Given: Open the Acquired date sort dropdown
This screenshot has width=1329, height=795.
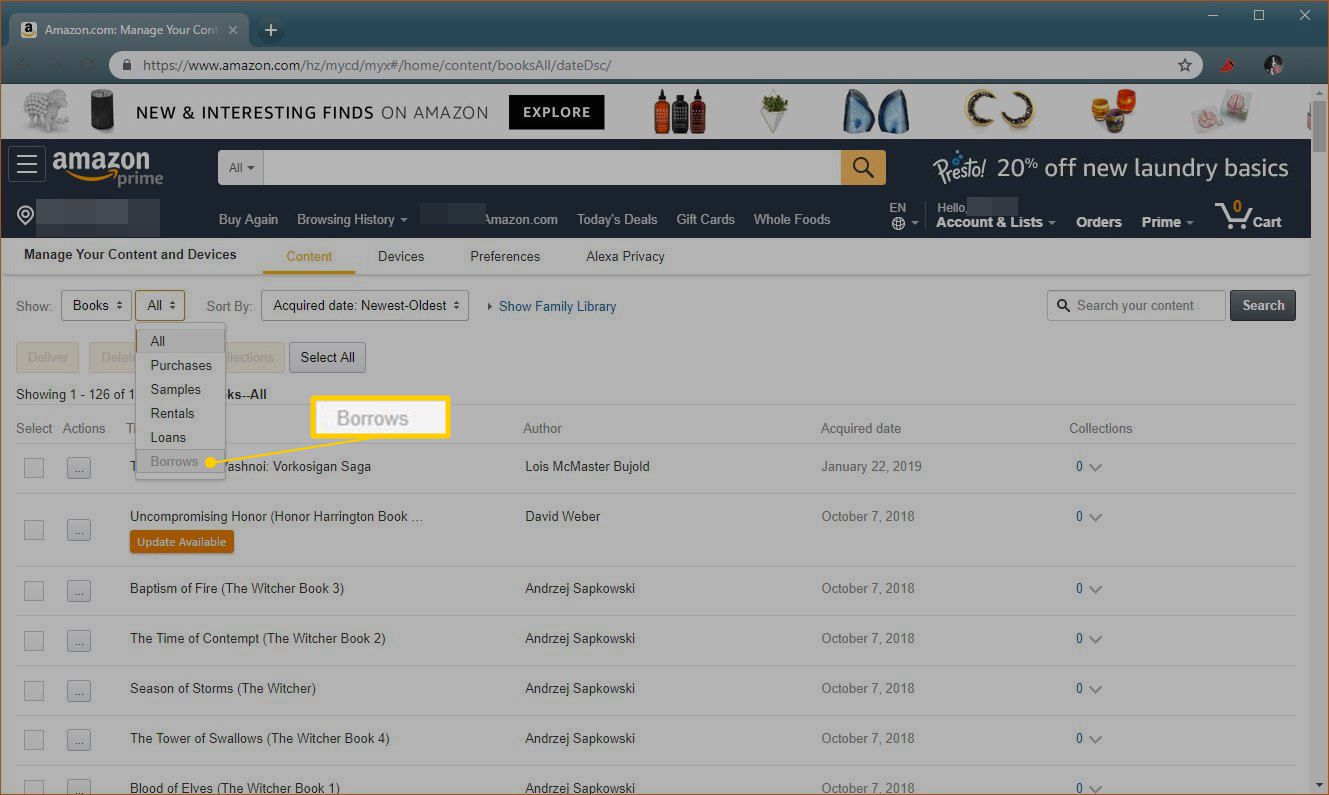Looking at the screenshot, I should pos(365,306).
